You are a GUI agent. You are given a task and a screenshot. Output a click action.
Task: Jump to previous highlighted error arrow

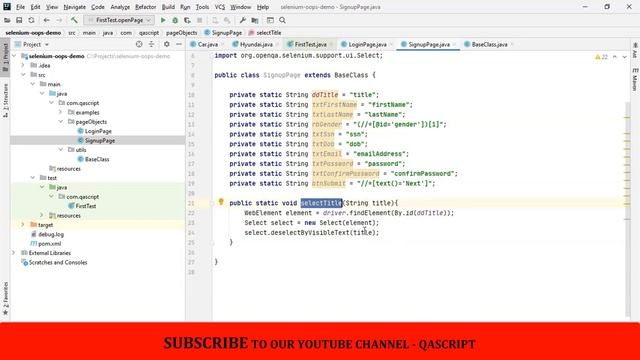pyautogui.click(x=615, y=57)
